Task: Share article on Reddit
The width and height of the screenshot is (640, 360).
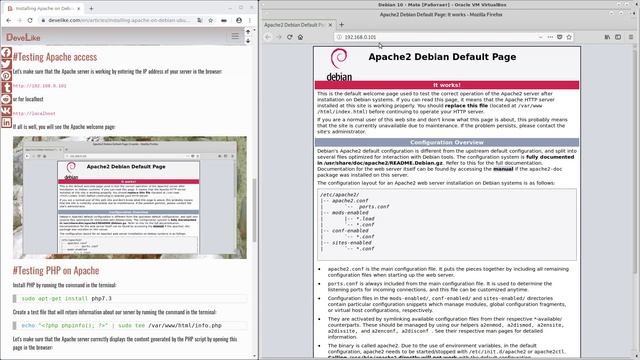Action: coord(6,99)
